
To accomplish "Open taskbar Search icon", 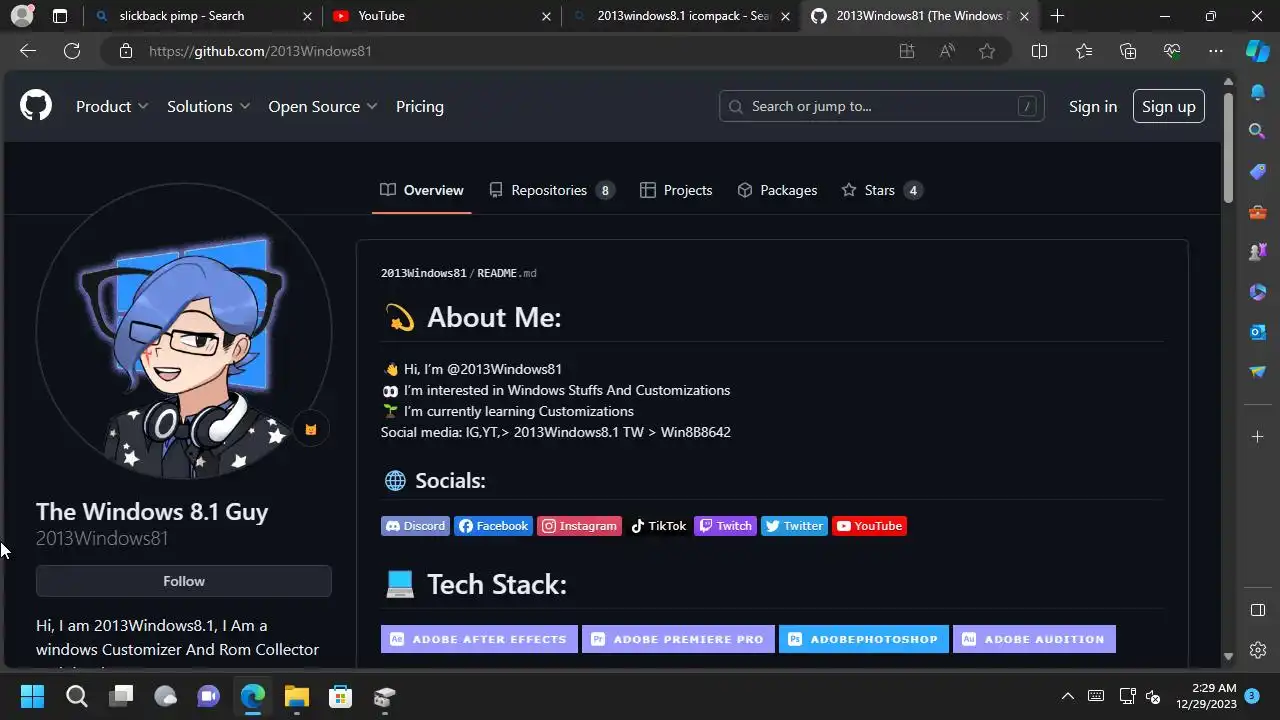I will coord(77,696).
